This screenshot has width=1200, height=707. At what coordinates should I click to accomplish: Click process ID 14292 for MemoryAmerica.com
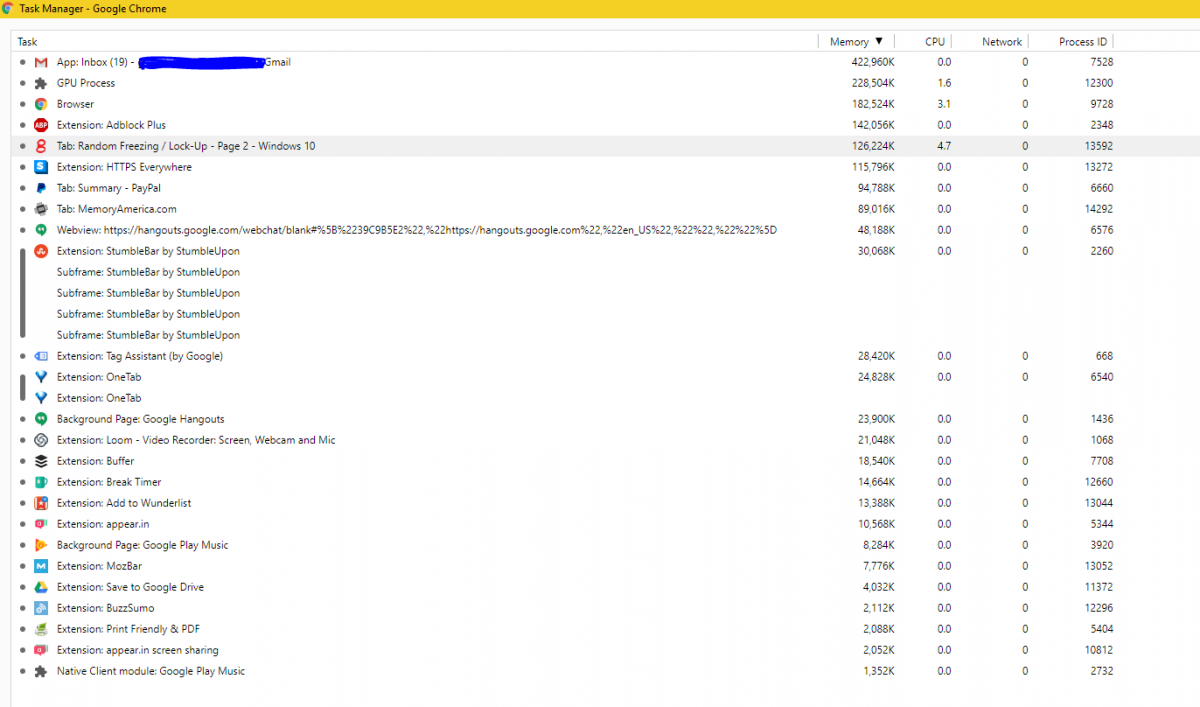(1098, 209)
